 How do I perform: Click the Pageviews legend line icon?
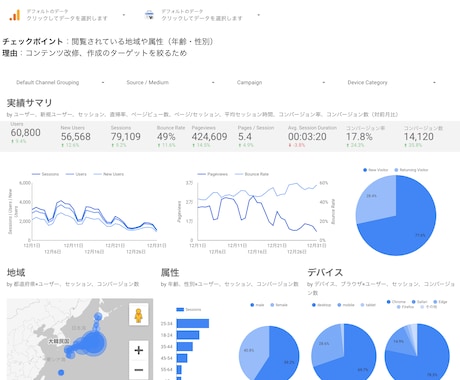pyautogui.click(x=201, y=174)
